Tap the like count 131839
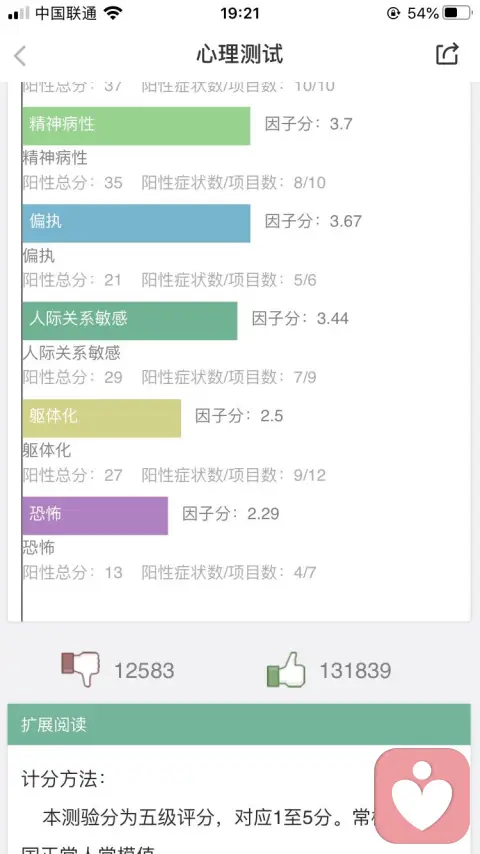Image resolution: width=480 pixels, height=854 pixels. [355, 670]
